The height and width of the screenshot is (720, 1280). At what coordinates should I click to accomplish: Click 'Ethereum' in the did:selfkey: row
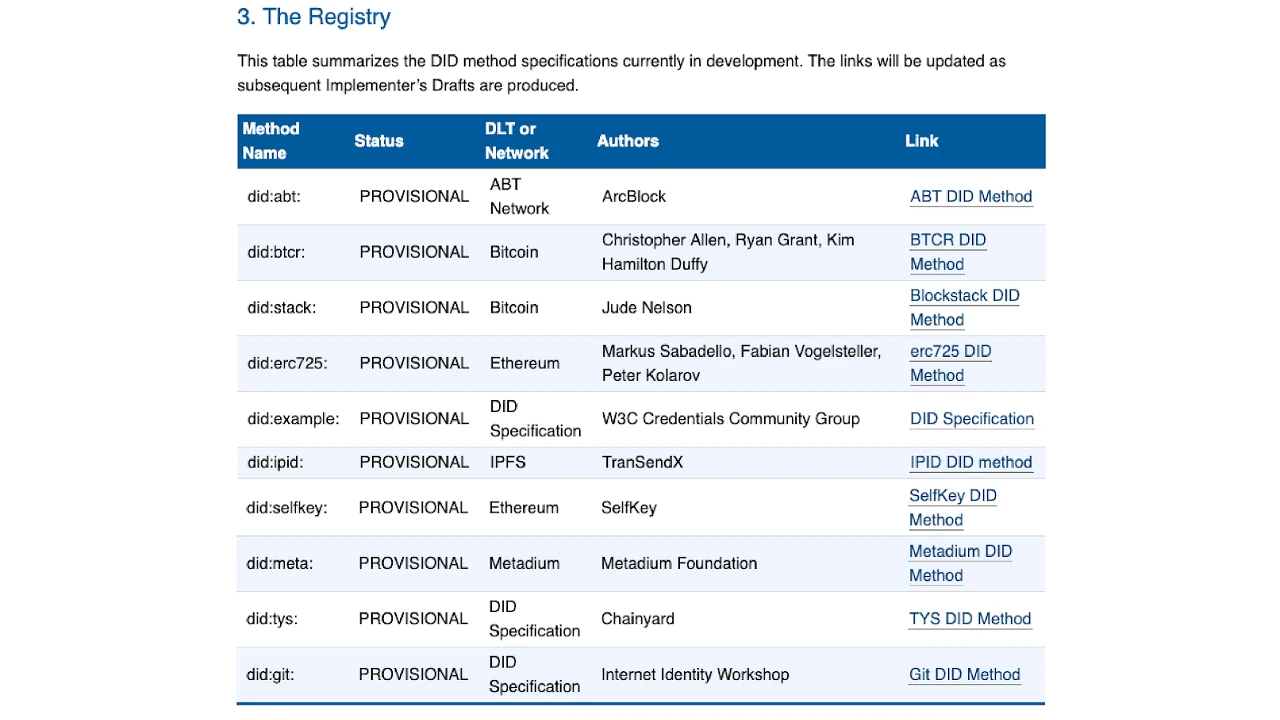(x=524, y=508)
